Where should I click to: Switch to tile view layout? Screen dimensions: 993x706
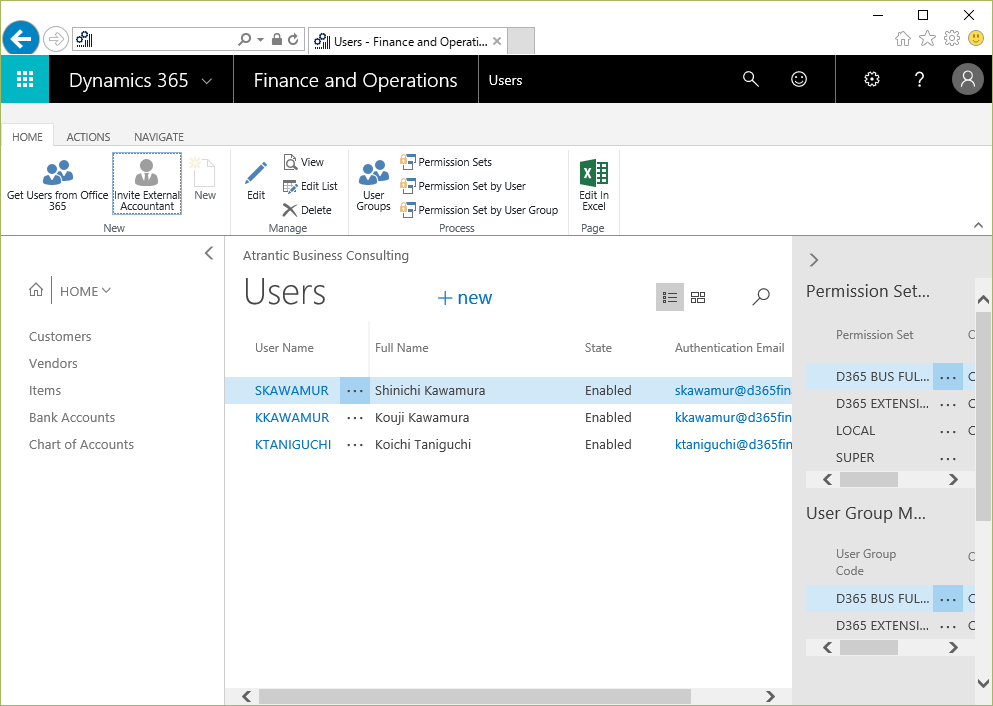click(x=698, y=297)
